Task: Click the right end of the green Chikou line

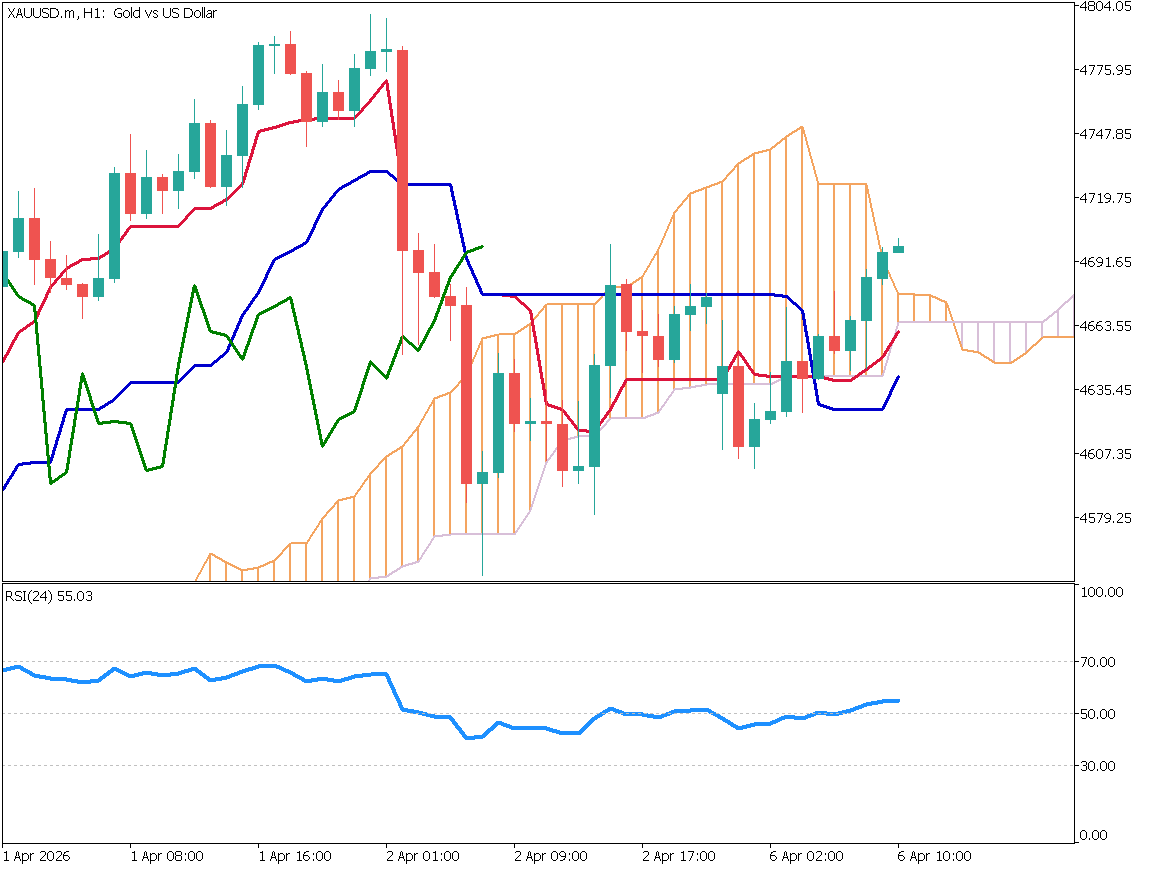Action: [x=482, y=246]
